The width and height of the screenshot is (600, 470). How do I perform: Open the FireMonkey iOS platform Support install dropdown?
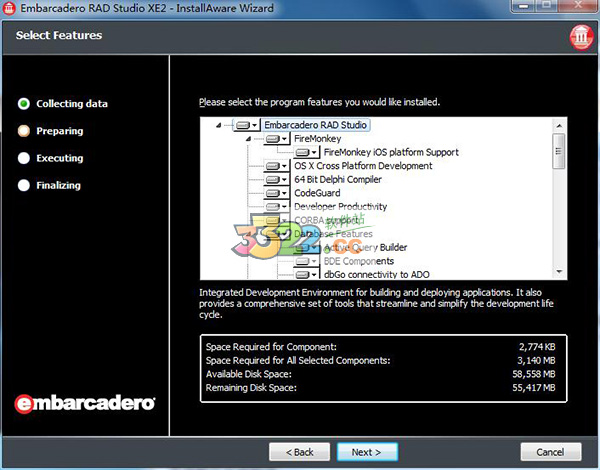[306, 152]
